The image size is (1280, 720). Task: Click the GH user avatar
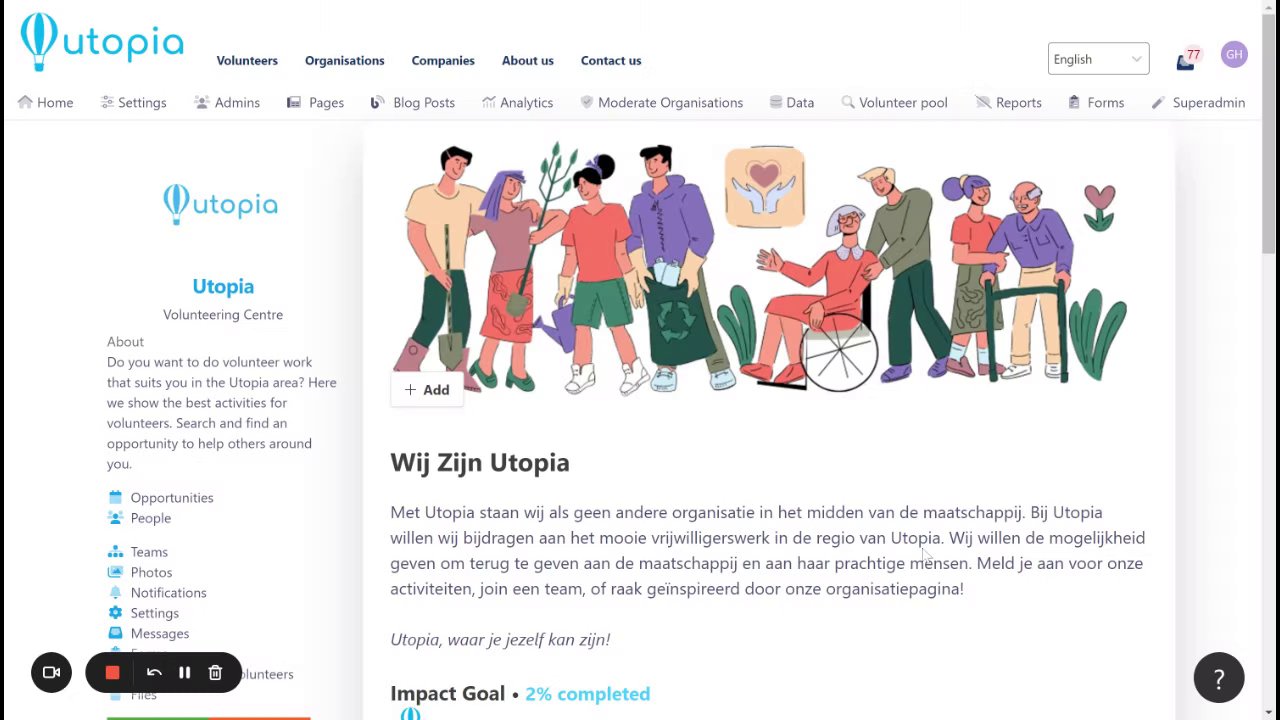1234,55
